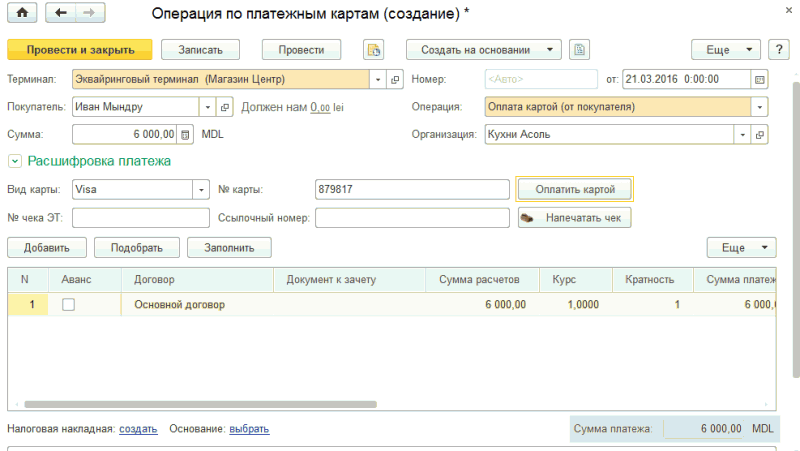Viewport: 800px width, 451px height.
Task: Click the Провести и закрыть button
Action: click(x=79, y=49)
